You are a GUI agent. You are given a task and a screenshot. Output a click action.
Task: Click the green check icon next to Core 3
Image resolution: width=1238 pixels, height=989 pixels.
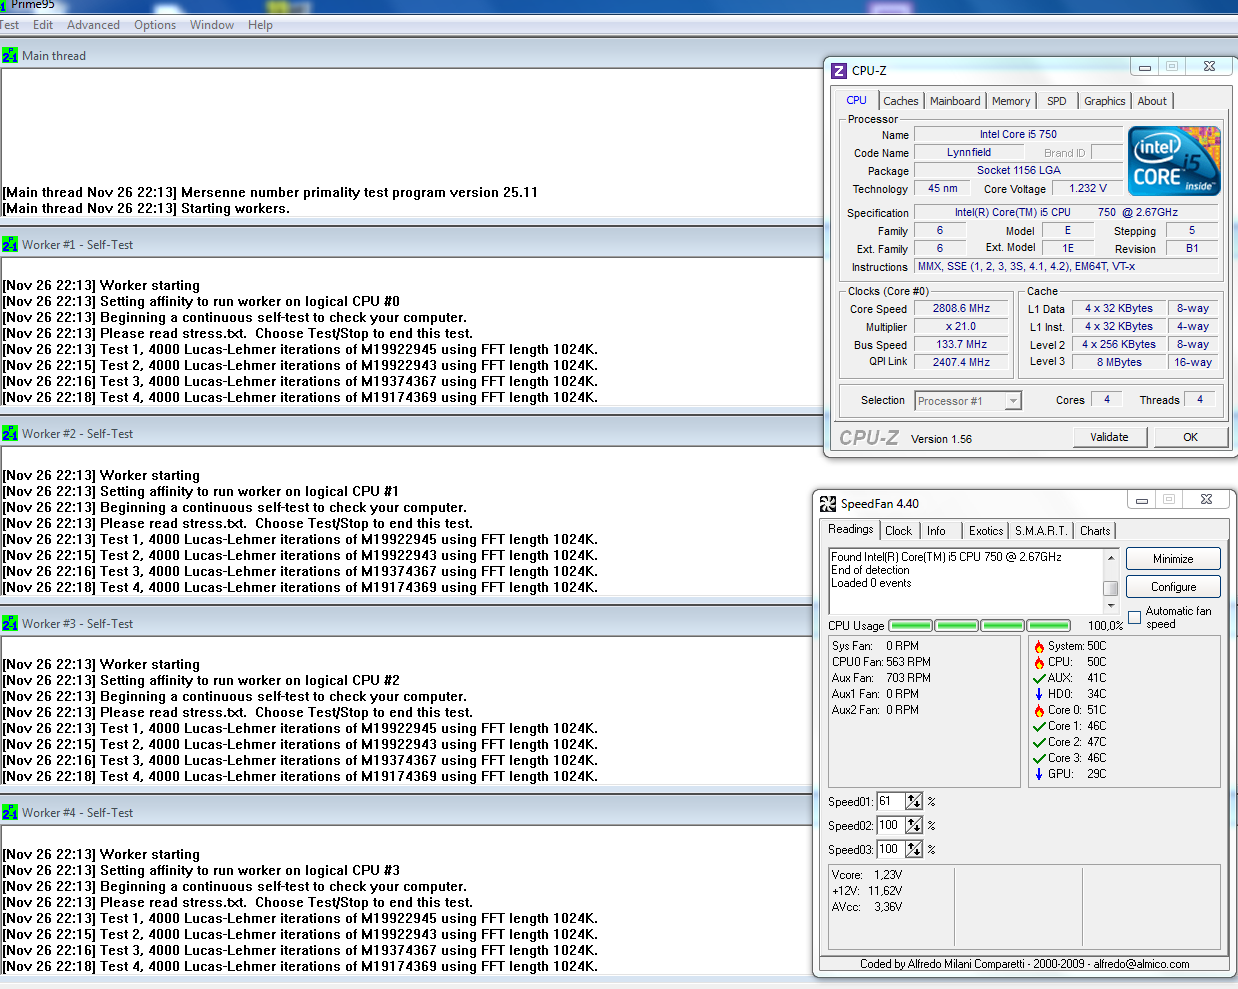1039,758
